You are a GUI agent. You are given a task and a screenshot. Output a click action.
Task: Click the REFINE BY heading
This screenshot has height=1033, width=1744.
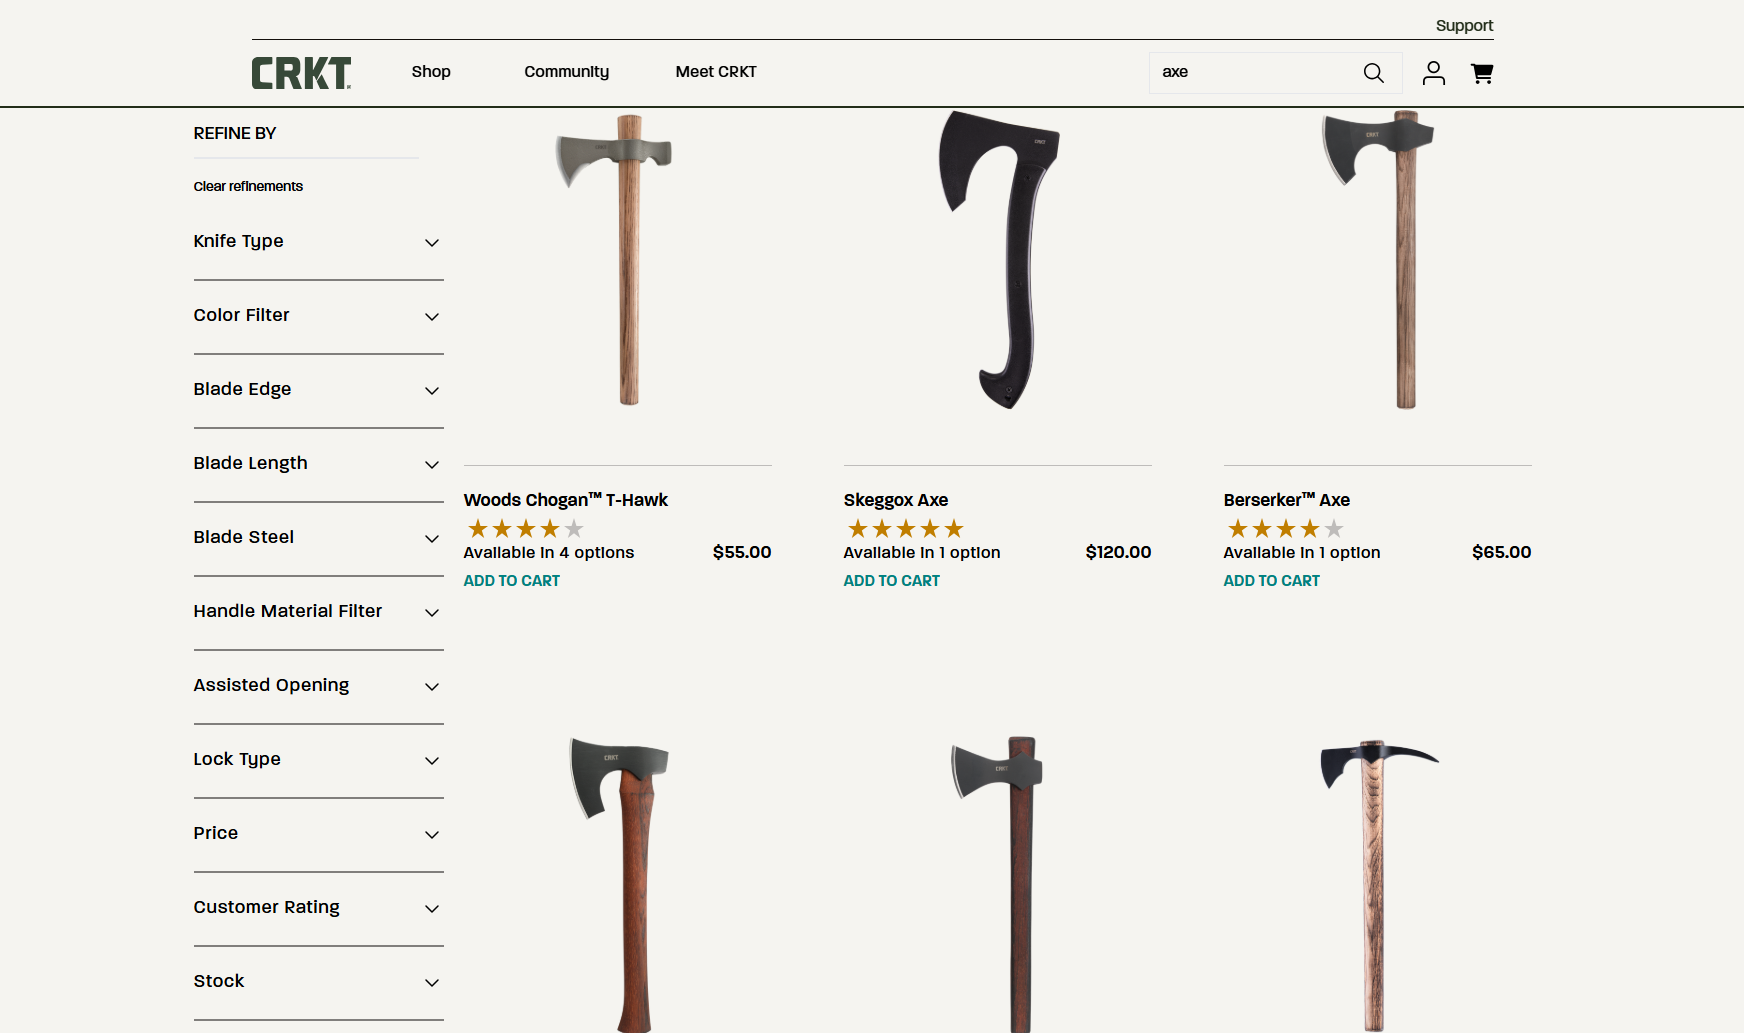(234, 134)
